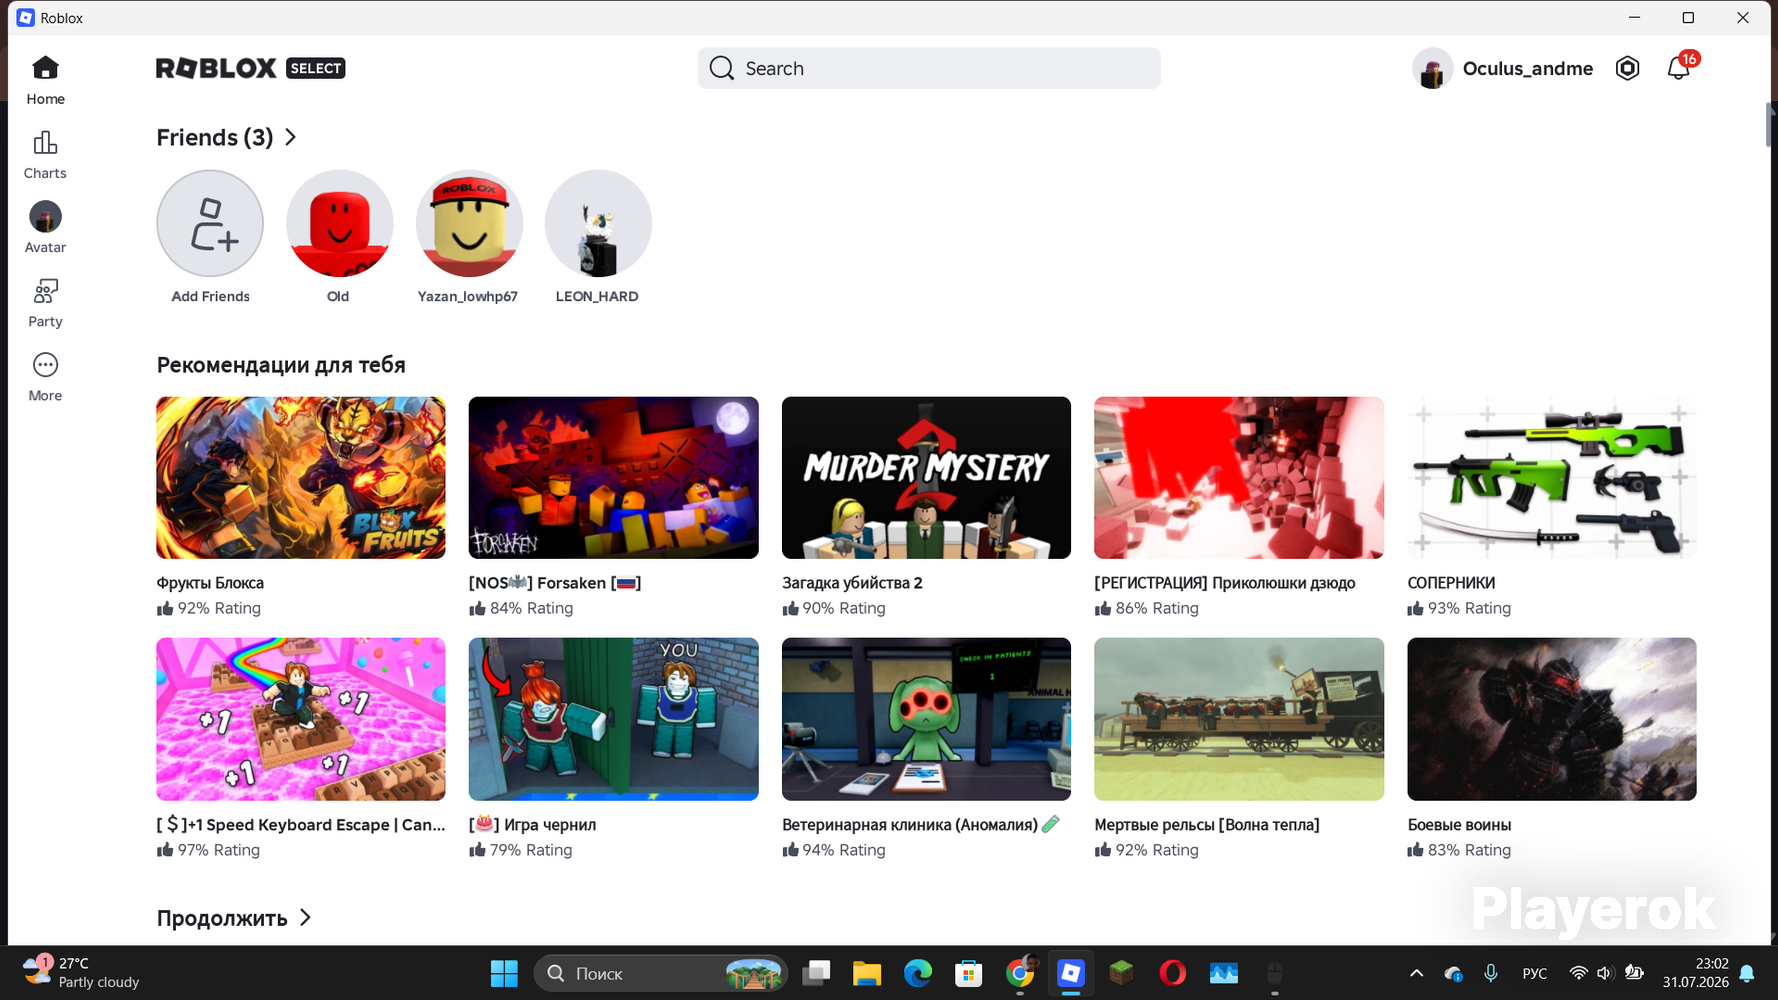Open the Robux balance icon

pyautogui.click(x=1627, y=68)
